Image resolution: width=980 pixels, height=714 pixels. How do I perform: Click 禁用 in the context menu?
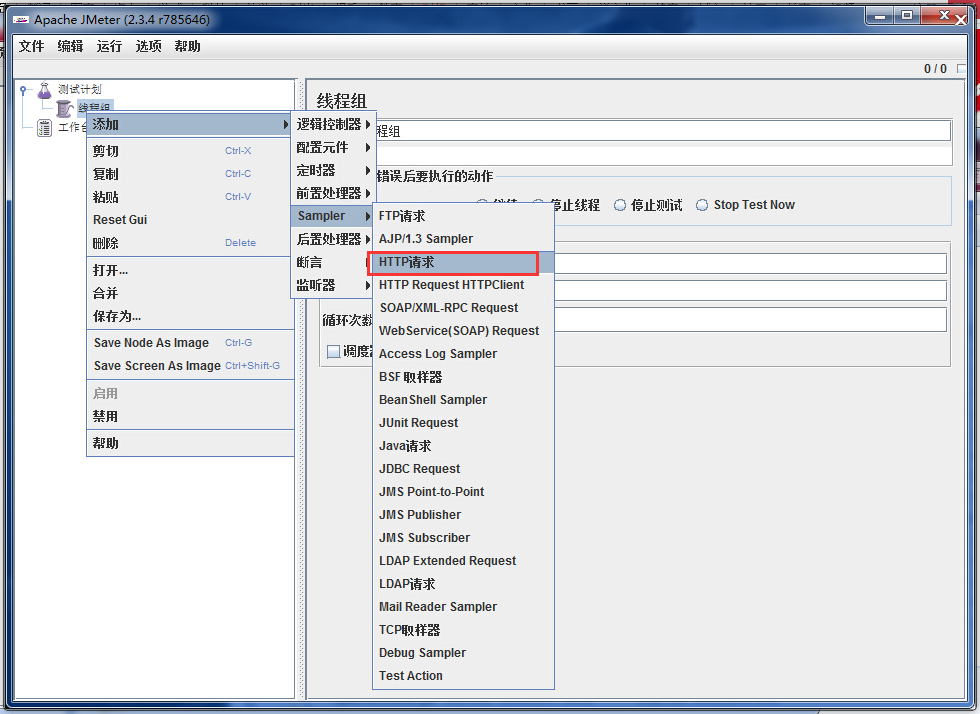click(190, 416)
